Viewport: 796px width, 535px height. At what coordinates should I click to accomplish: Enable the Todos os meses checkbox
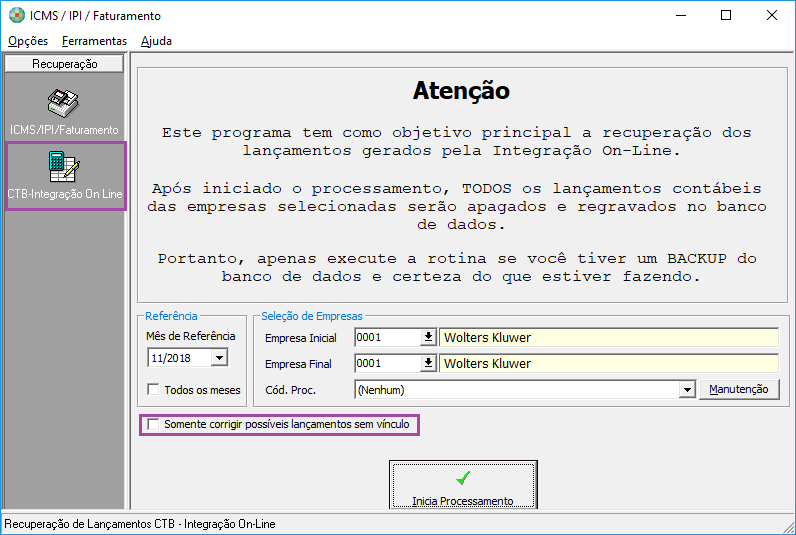click(153, 389)
